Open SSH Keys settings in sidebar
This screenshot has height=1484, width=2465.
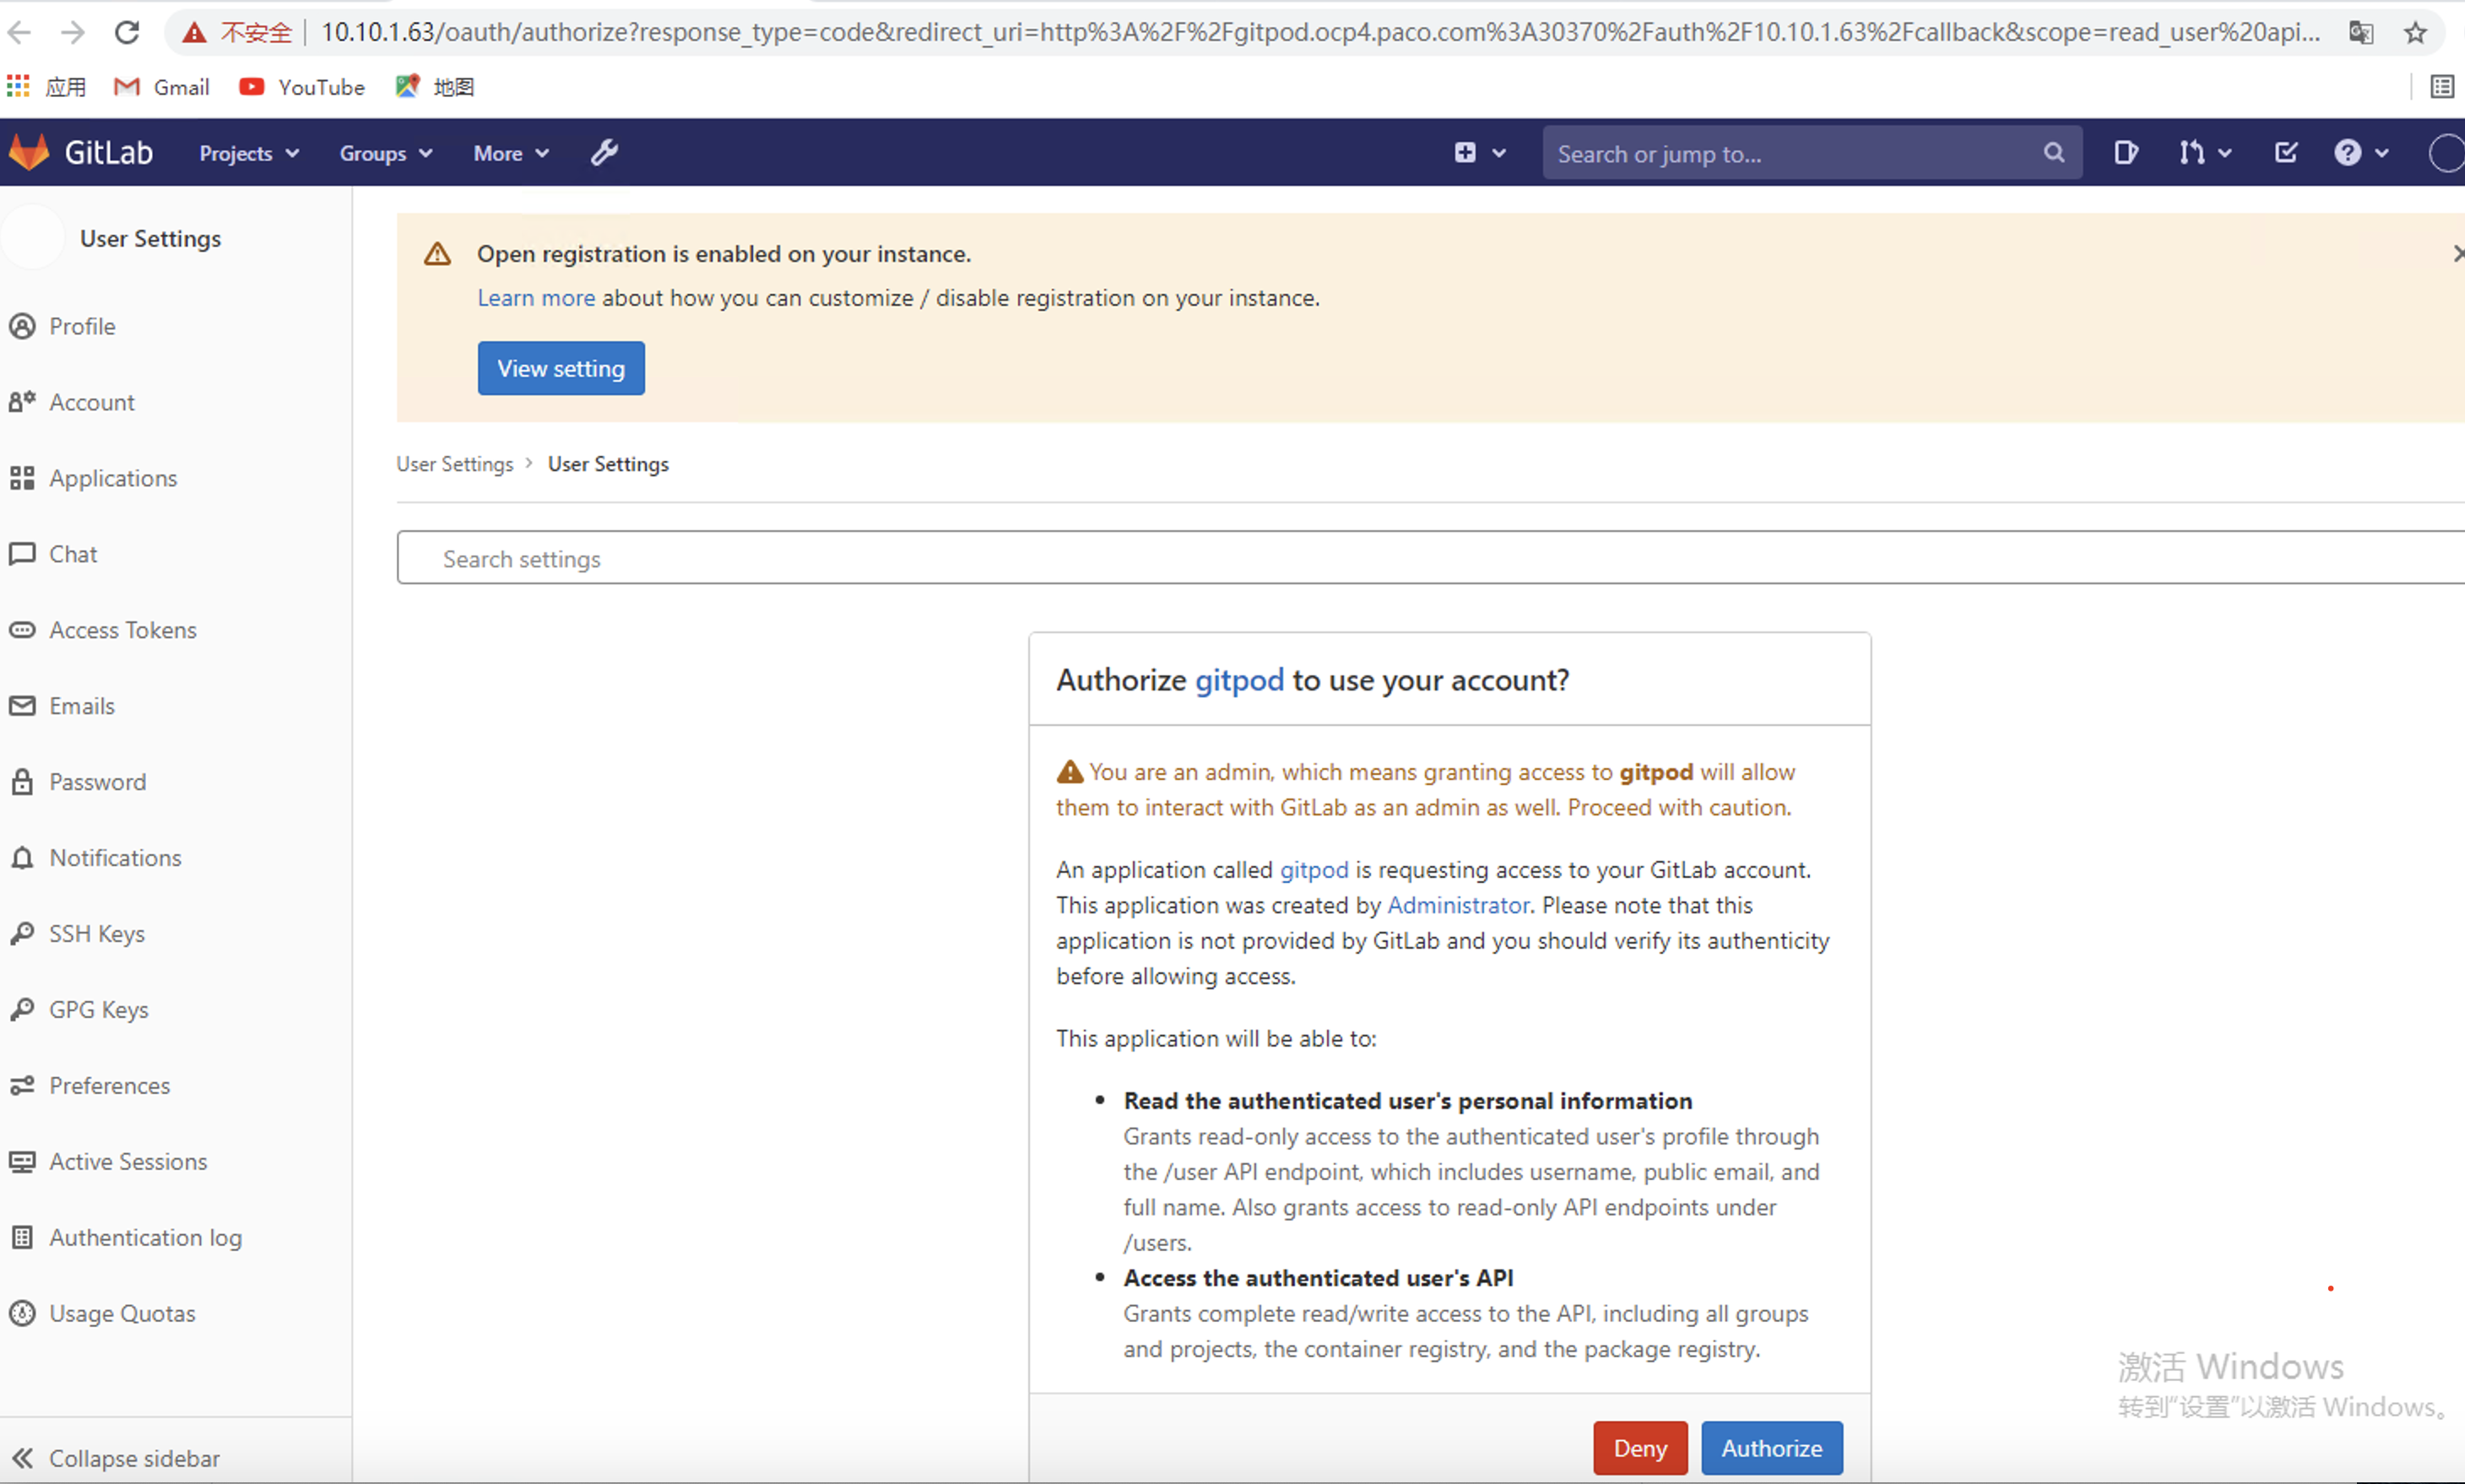(97, 933)
